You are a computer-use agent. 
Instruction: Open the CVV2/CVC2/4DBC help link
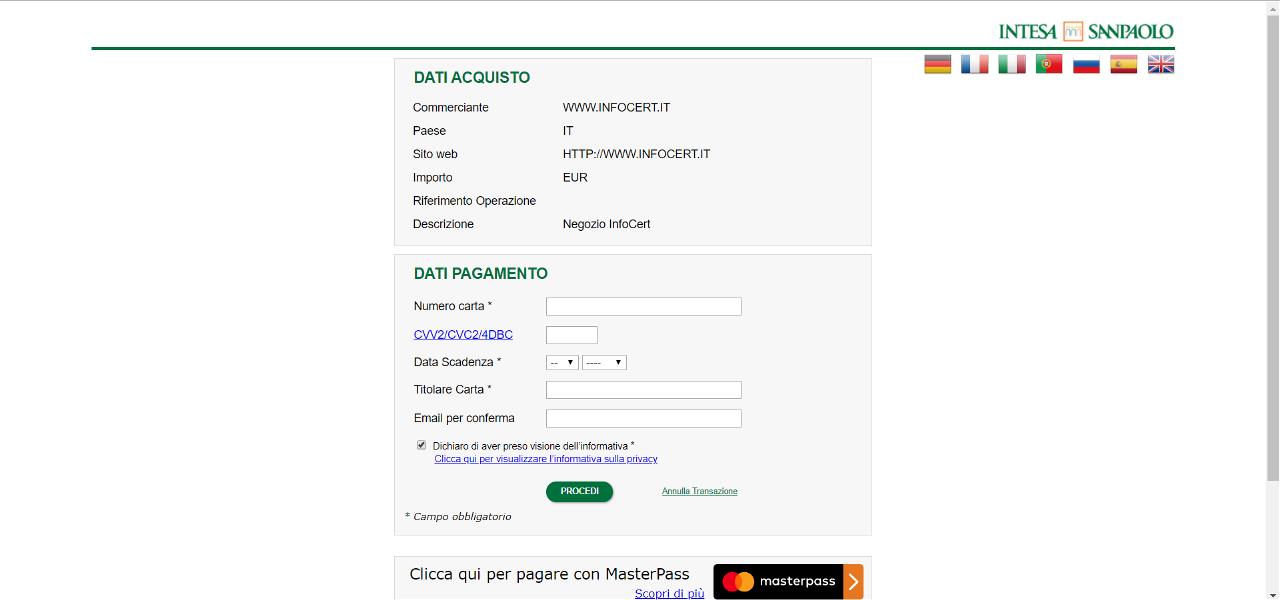click(x=463, y=335)
